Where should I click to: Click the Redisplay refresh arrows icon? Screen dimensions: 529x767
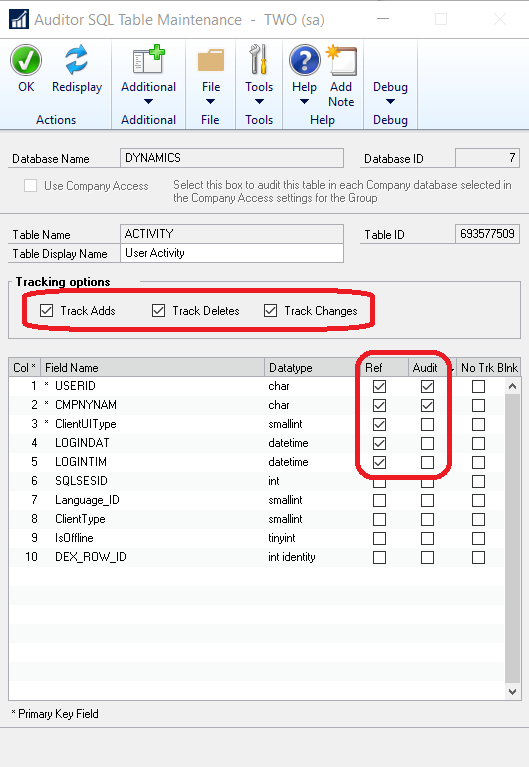point(77,60)
